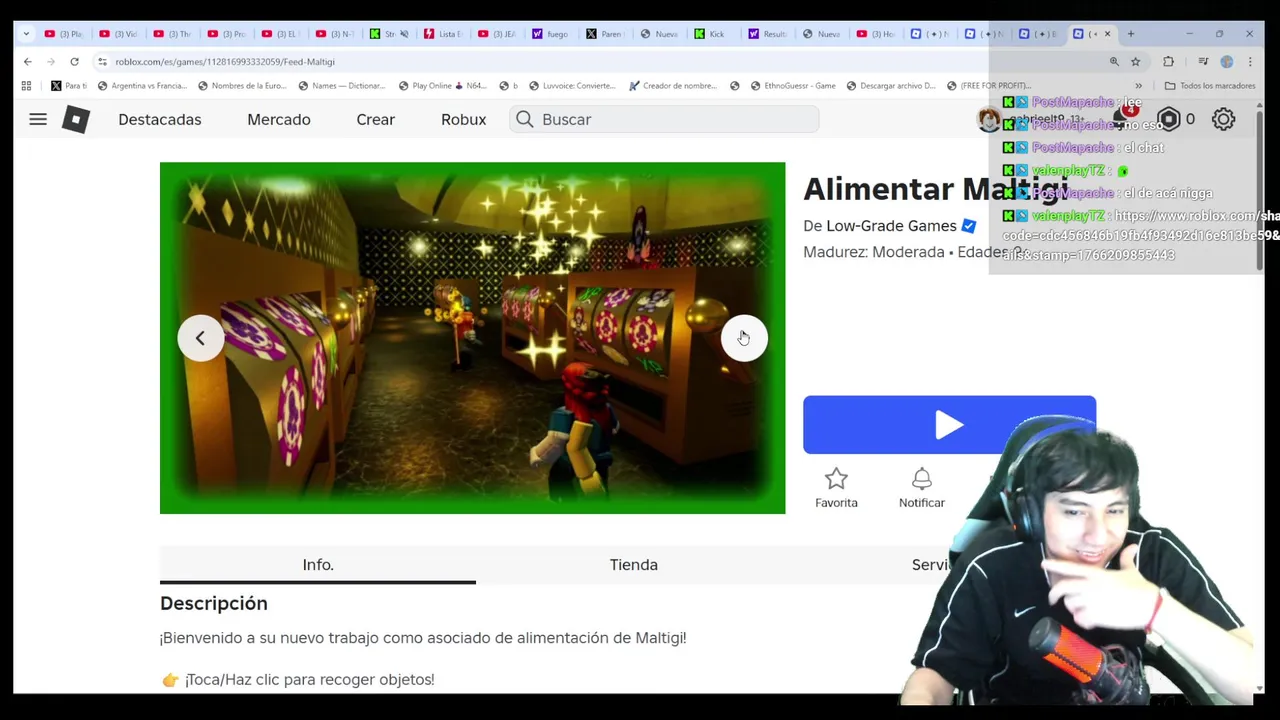Open a new browser tab
Viewport: 1280px width, 720px height.
(1131, 33)
